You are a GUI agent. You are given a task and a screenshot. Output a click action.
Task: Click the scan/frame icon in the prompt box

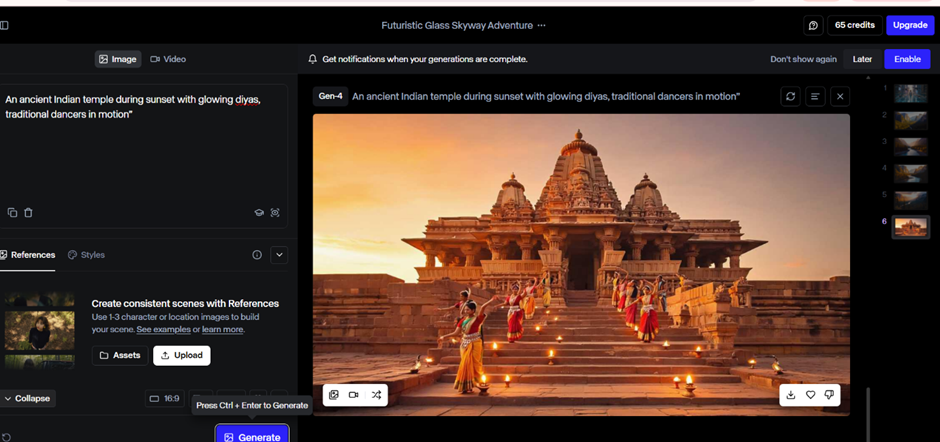[x=275, y=212]
